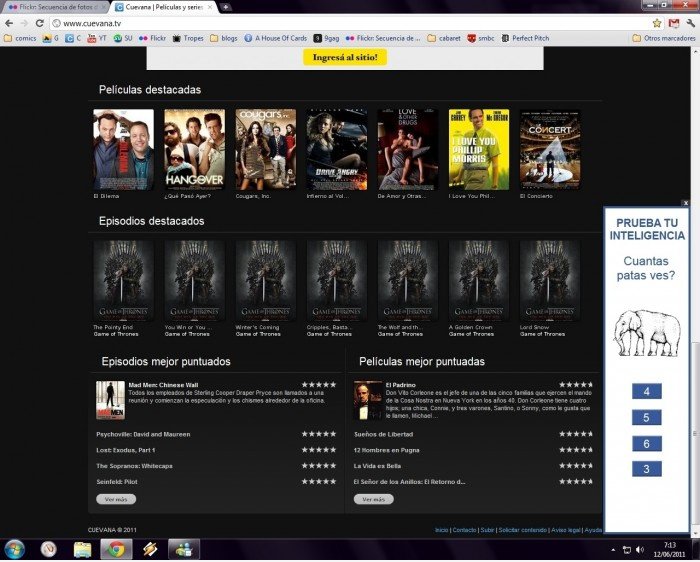
Task: Open The Pointy End episode thumbnail
Action: (123, 281)
